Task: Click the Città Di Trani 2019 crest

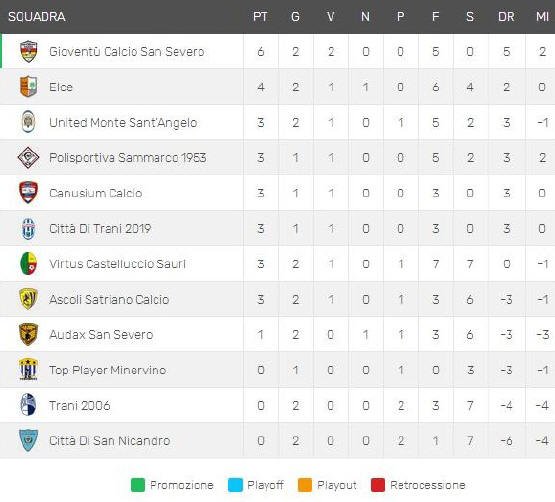Action: (x=28, y=228)
